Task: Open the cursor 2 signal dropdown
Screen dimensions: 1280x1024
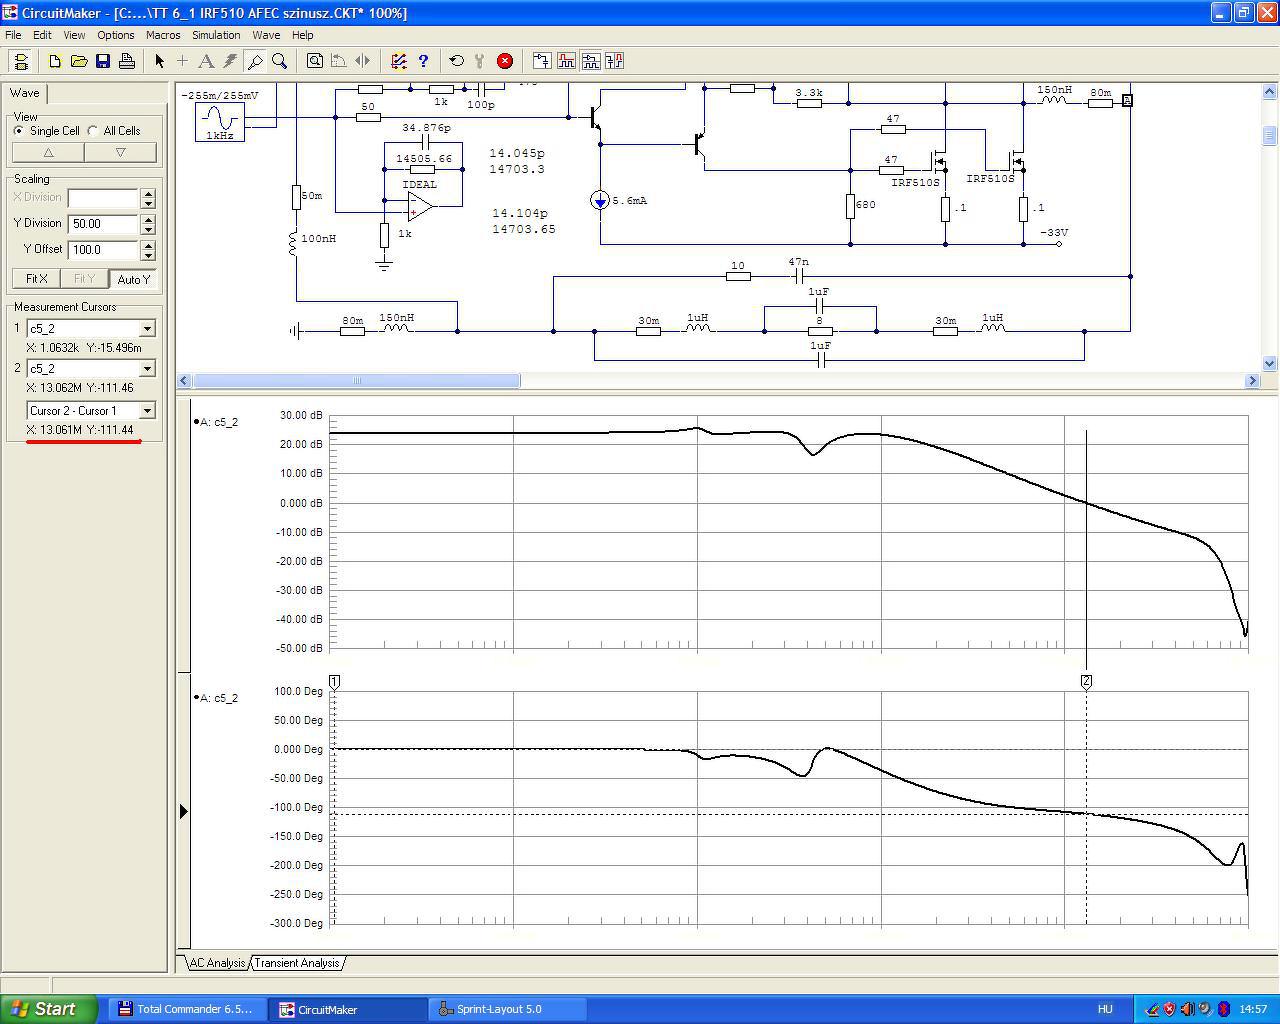Action: click(147, 369)
